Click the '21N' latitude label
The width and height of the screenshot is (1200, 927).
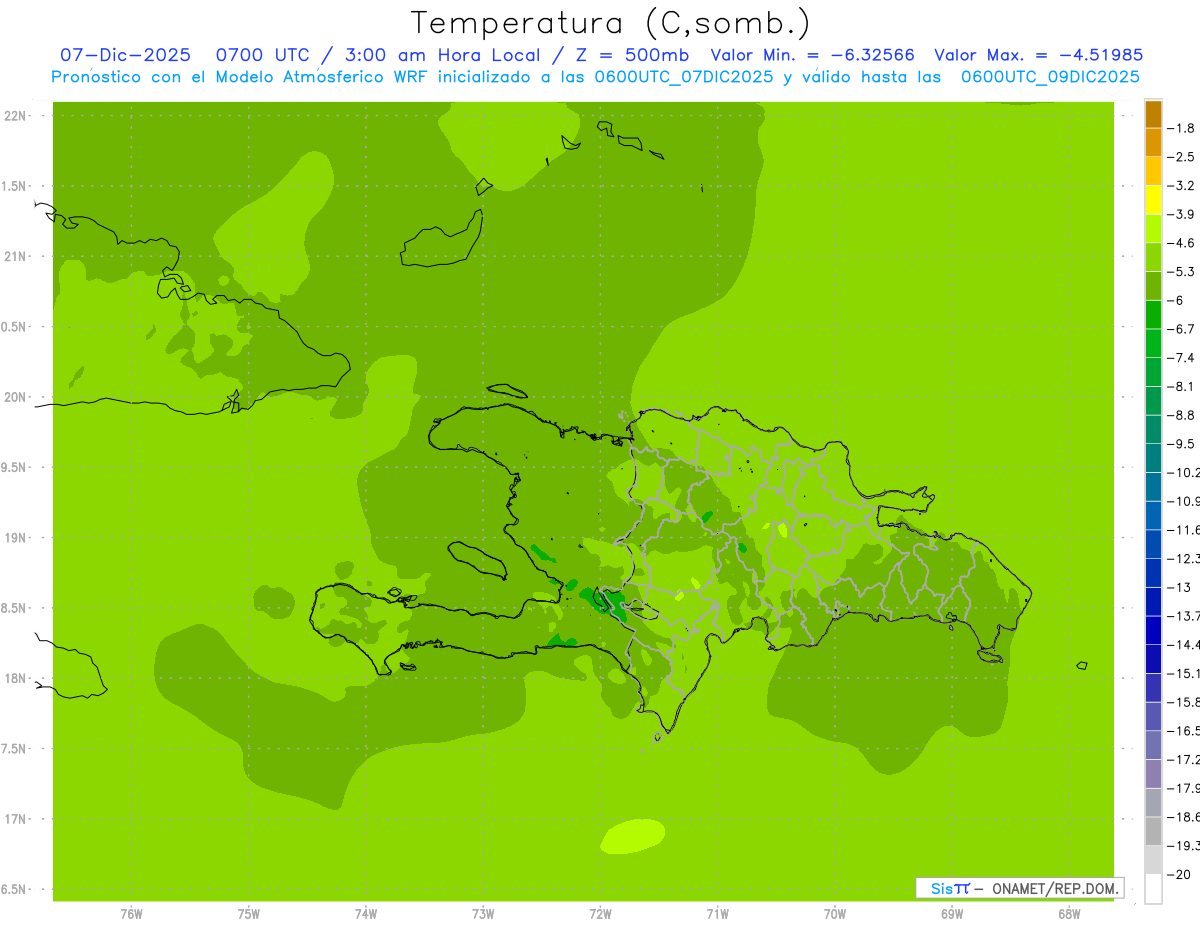17,256
